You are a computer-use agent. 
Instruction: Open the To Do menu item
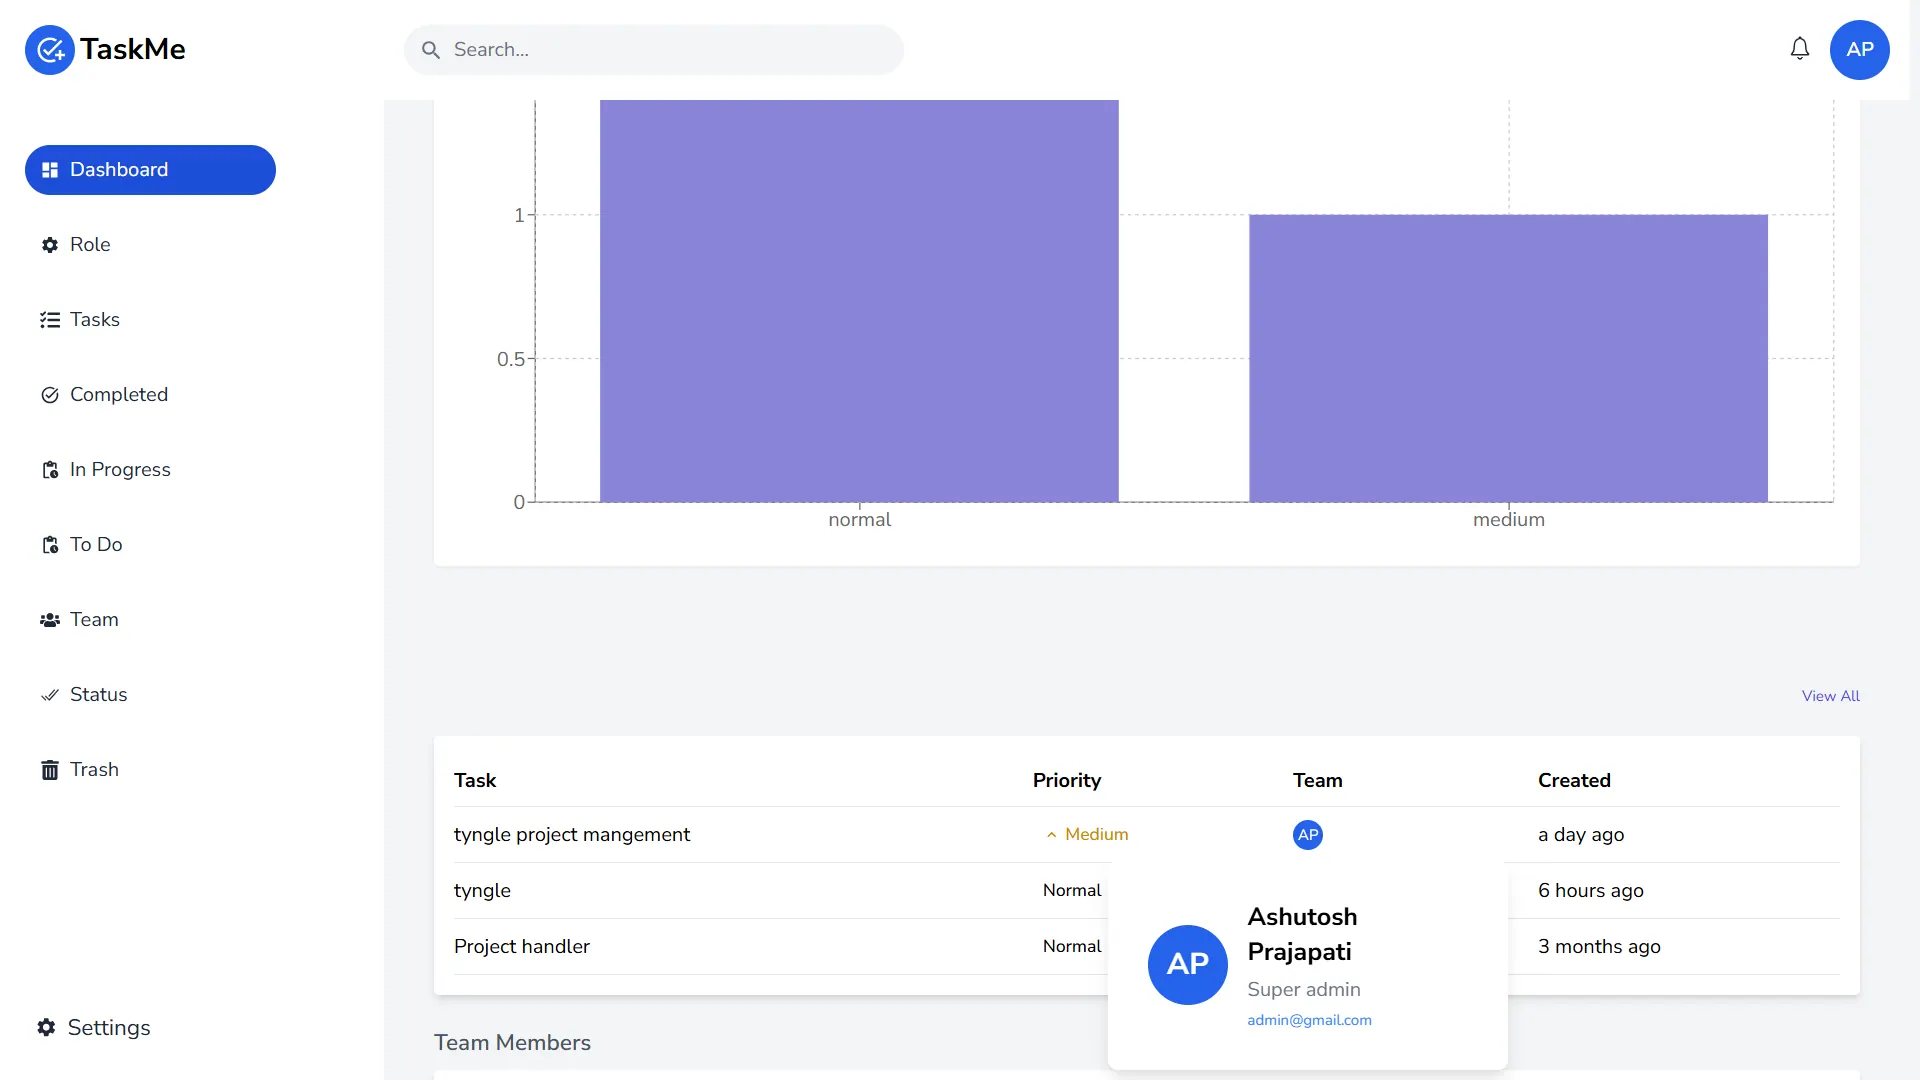150,545
